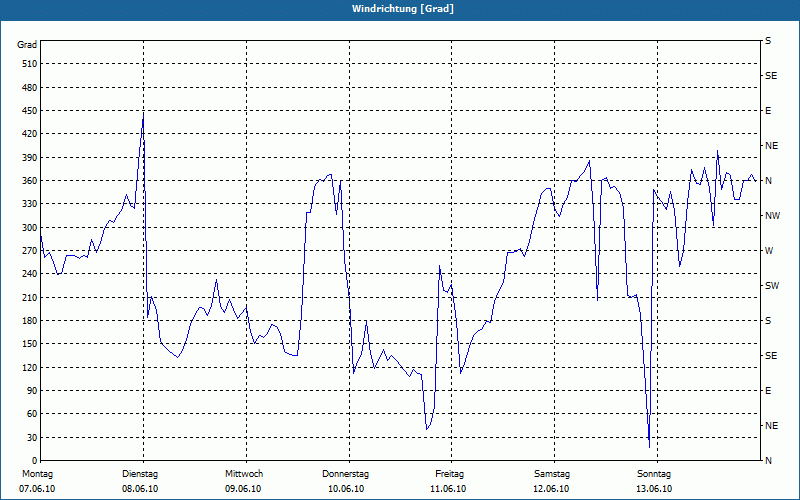Click the 0 value at axis origin
This screenshot has width=800, height=500.
[x=34, y=461]
